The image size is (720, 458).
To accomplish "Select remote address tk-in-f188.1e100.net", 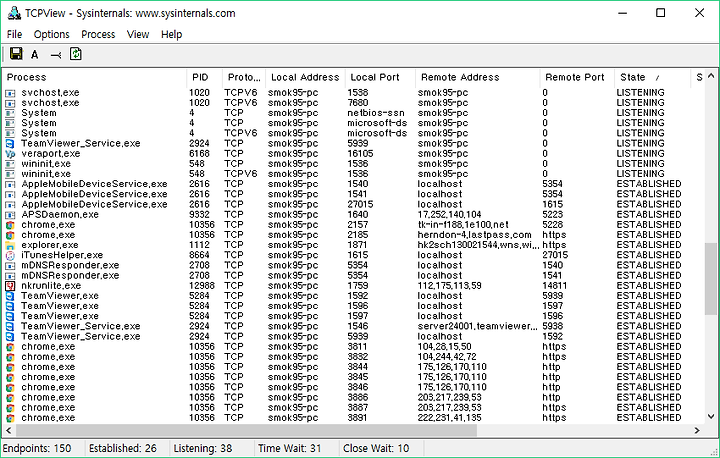I will (462, 225).
